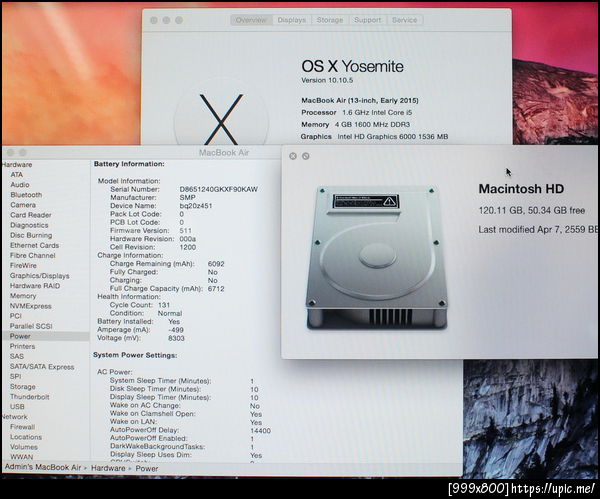Image resolution: width=600 pixels, height=499 pixels.
Task: Click the battery serial number D8651240GKXF90KAW
Action: pyautogui.click(x=218, y=189)
